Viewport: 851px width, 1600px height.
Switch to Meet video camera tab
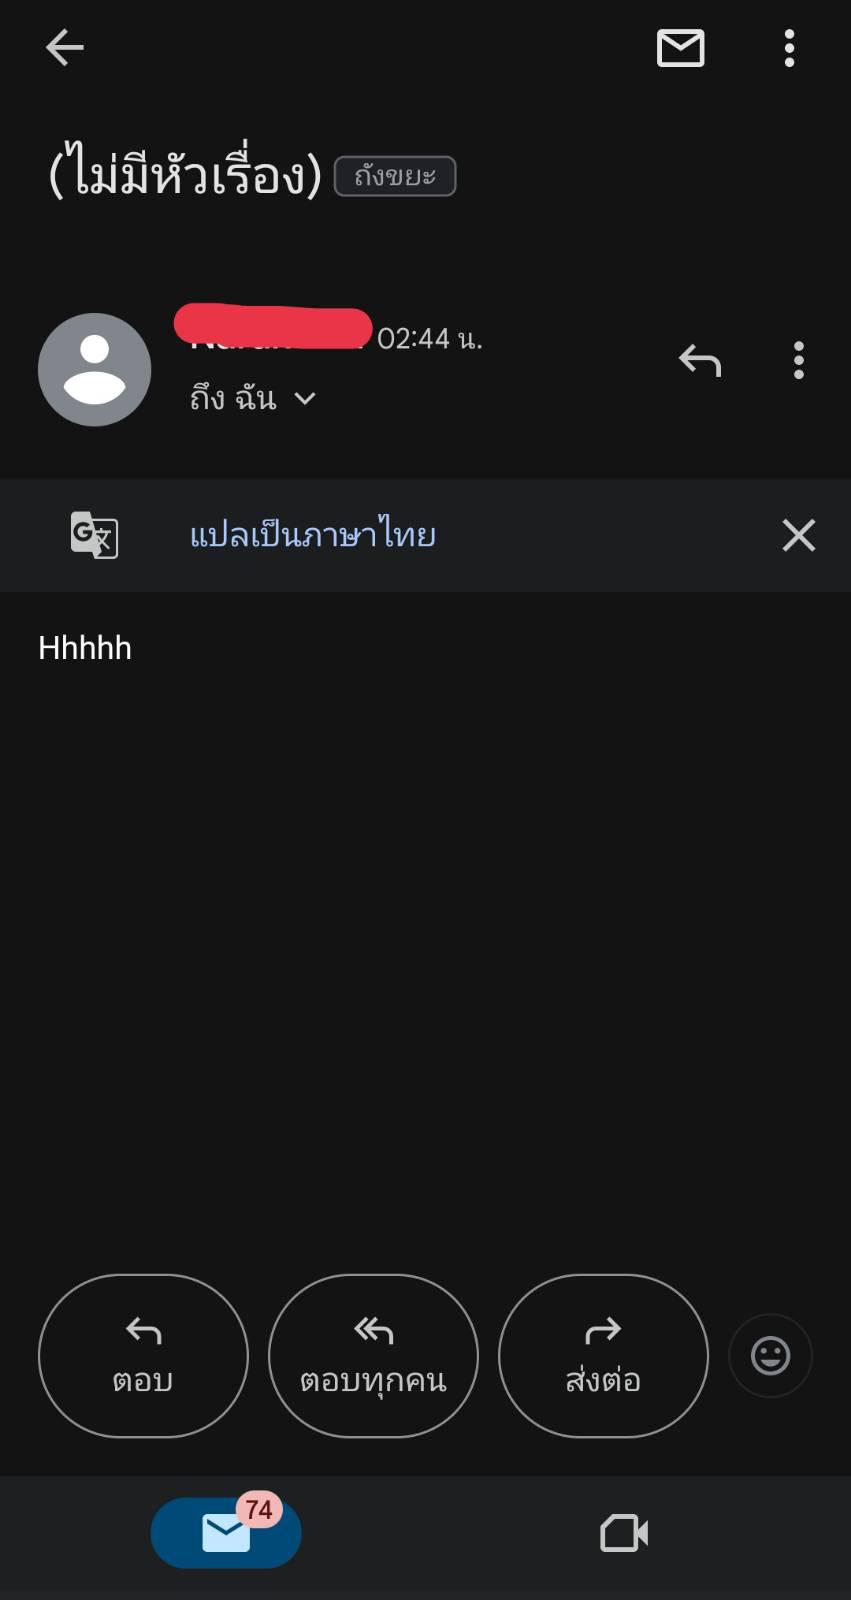click(x=624, y=1533)
